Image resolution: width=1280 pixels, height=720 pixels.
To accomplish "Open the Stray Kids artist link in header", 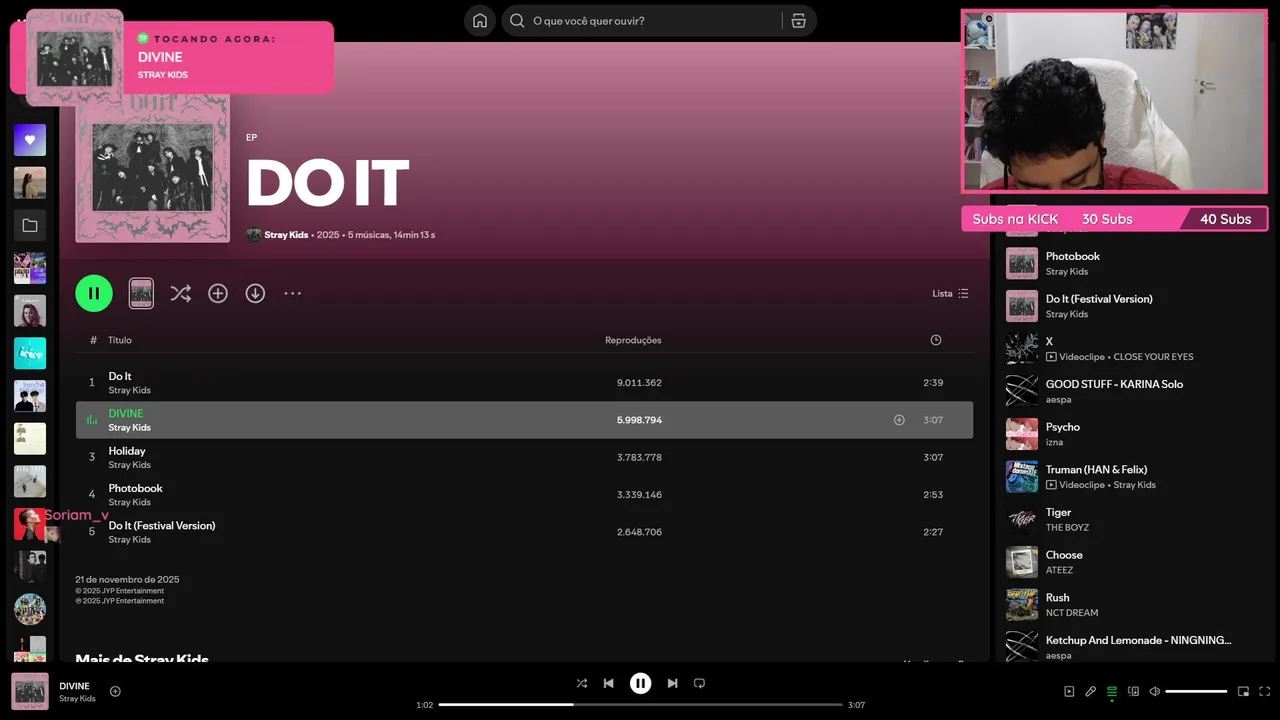I will [x=286, y=235].
